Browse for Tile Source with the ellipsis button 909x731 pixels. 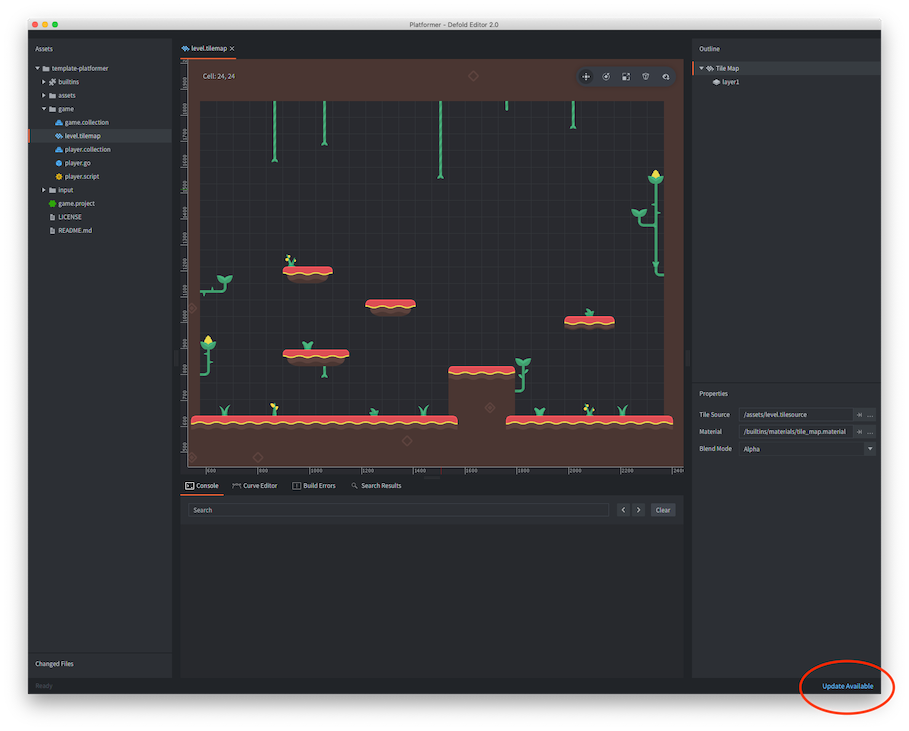(x=871, y=414)
